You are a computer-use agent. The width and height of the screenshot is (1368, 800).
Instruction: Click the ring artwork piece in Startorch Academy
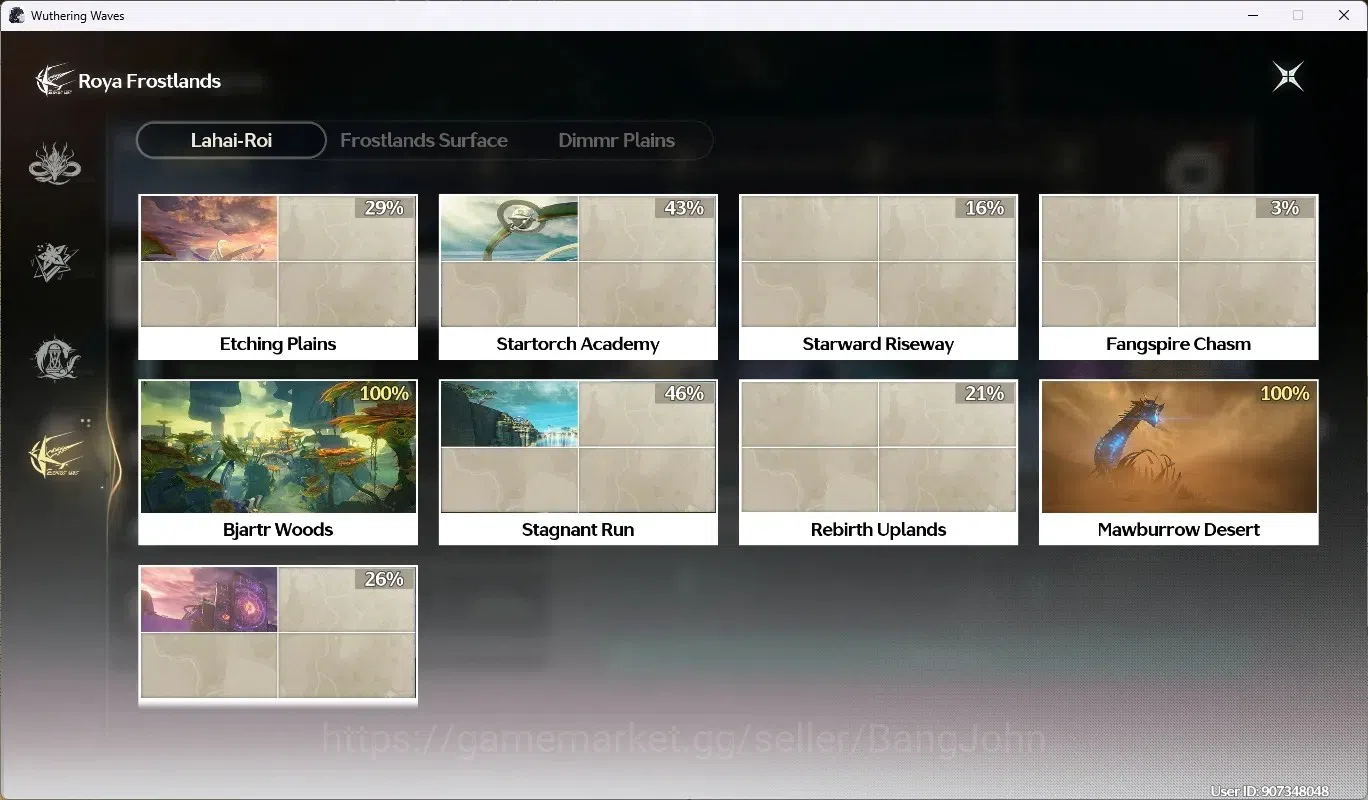(x=510, y=229)
